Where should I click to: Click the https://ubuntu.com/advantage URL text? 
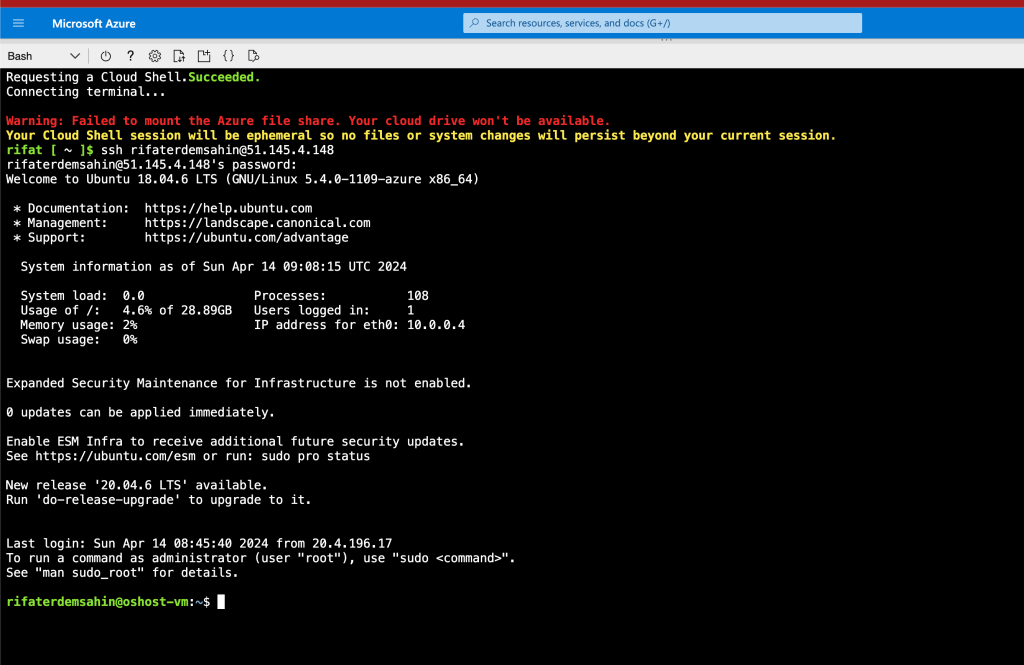pyautogui.click(x=246, y=238)
